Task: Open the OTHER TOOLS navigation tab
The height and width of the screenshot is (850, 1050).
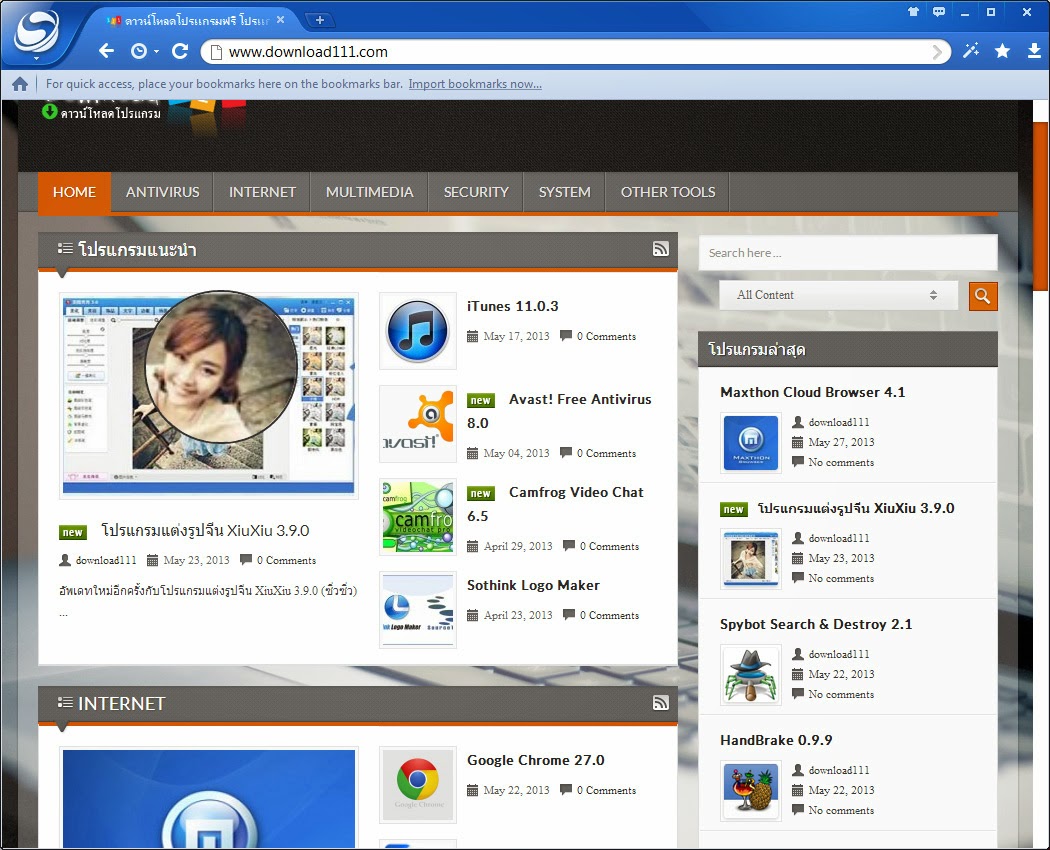Action: tap(668, 192)
